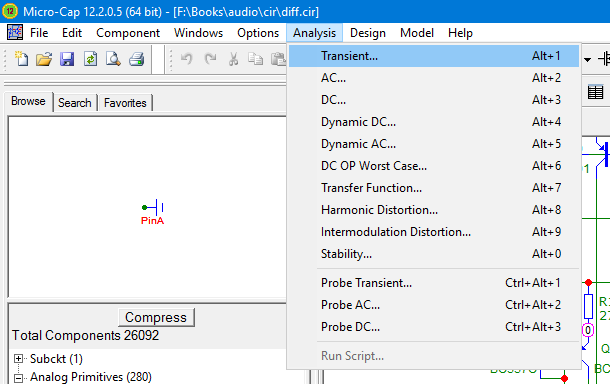Screen dimensions: 610x384
Task: Click the Redo arrow icon
Action: [210, 59]
